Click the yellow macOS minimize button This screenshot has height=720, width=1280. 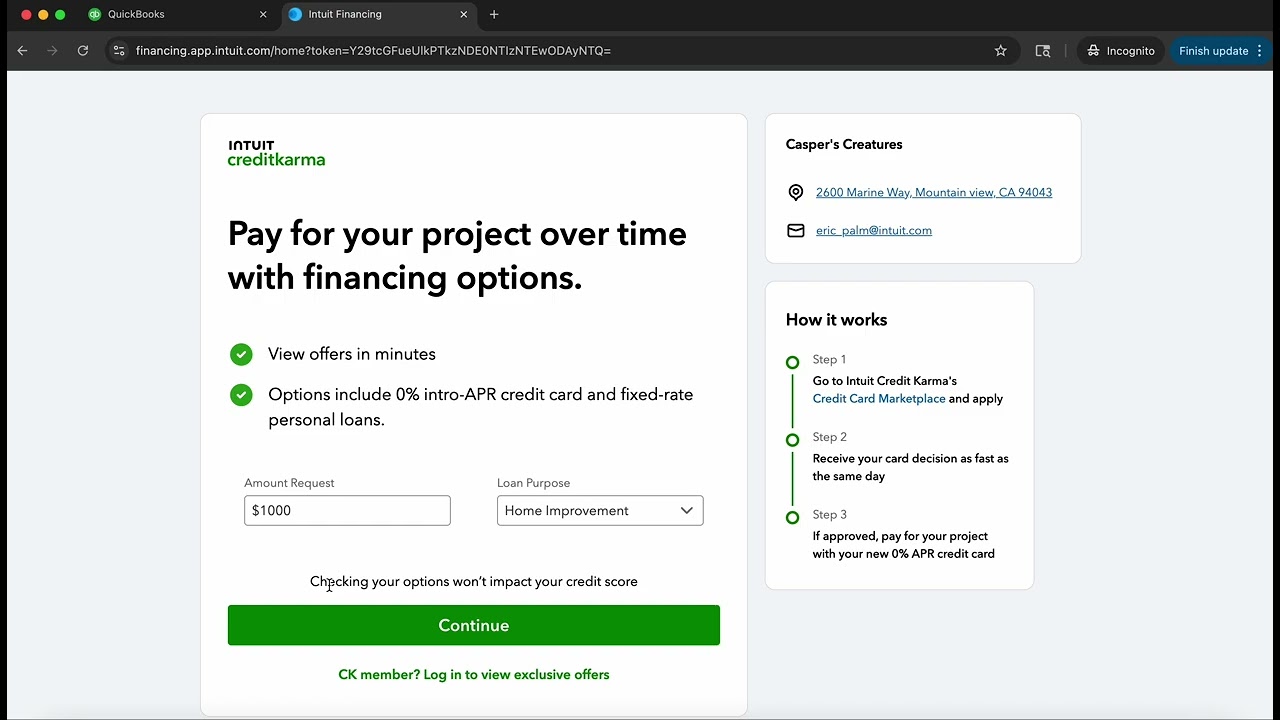click(43, 15)
